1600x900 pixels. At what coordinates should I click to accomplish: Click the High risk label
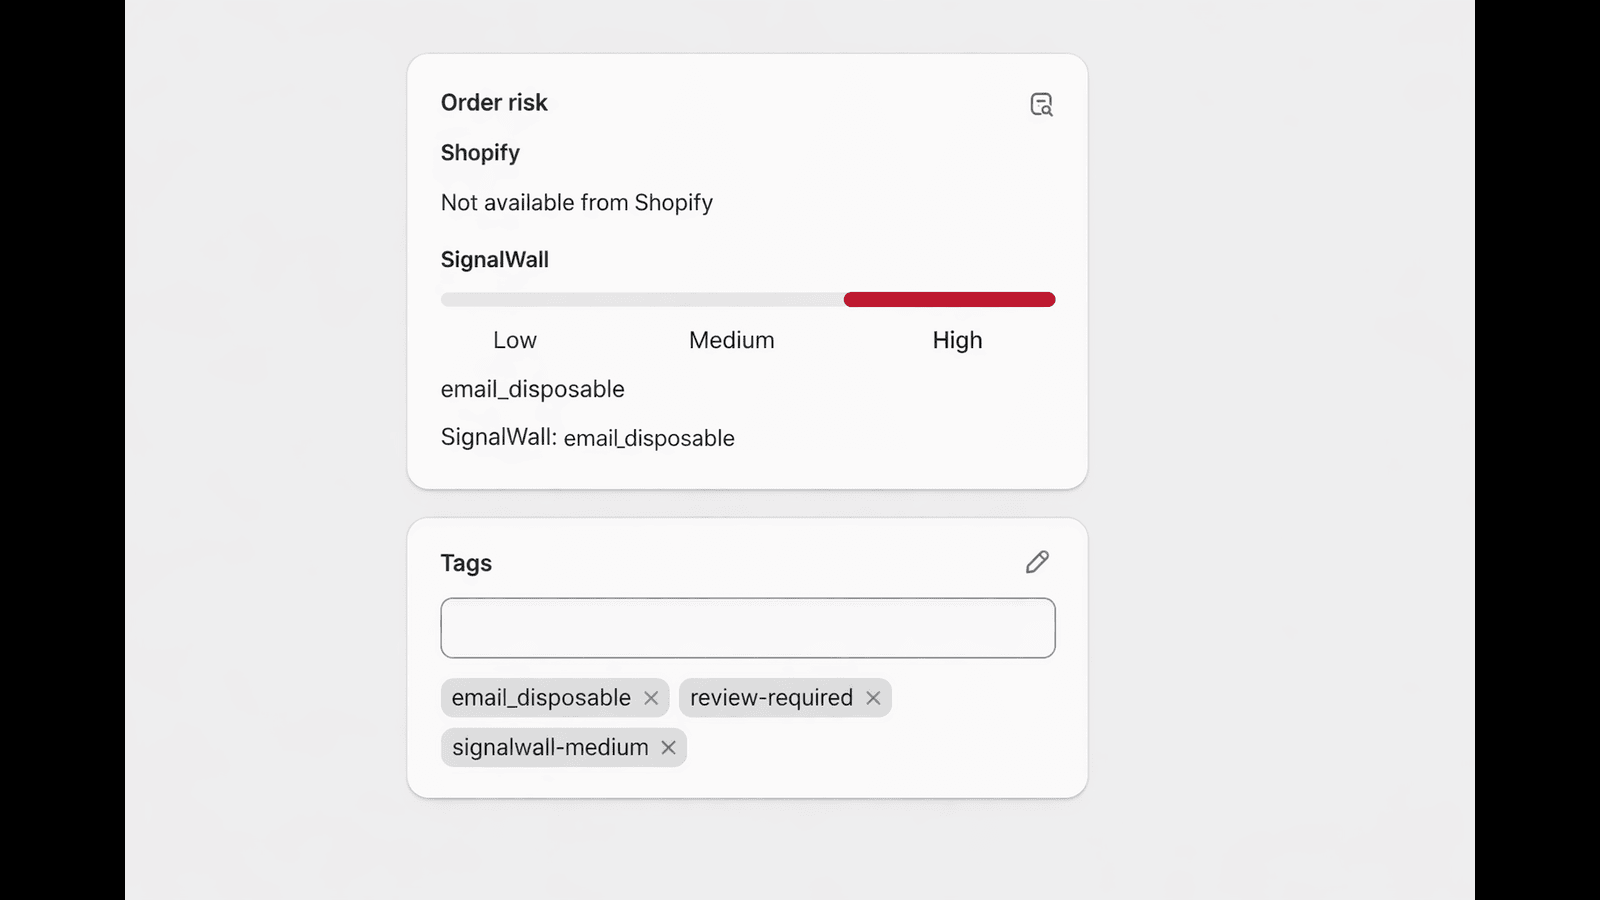[957, 341]
